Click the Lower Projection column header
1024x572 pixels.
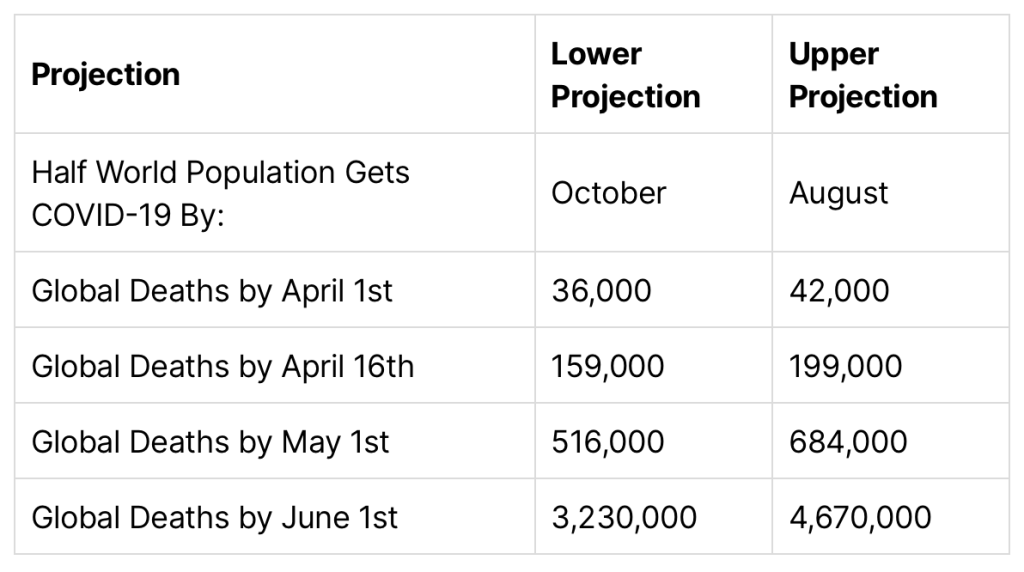click(625, 75)
